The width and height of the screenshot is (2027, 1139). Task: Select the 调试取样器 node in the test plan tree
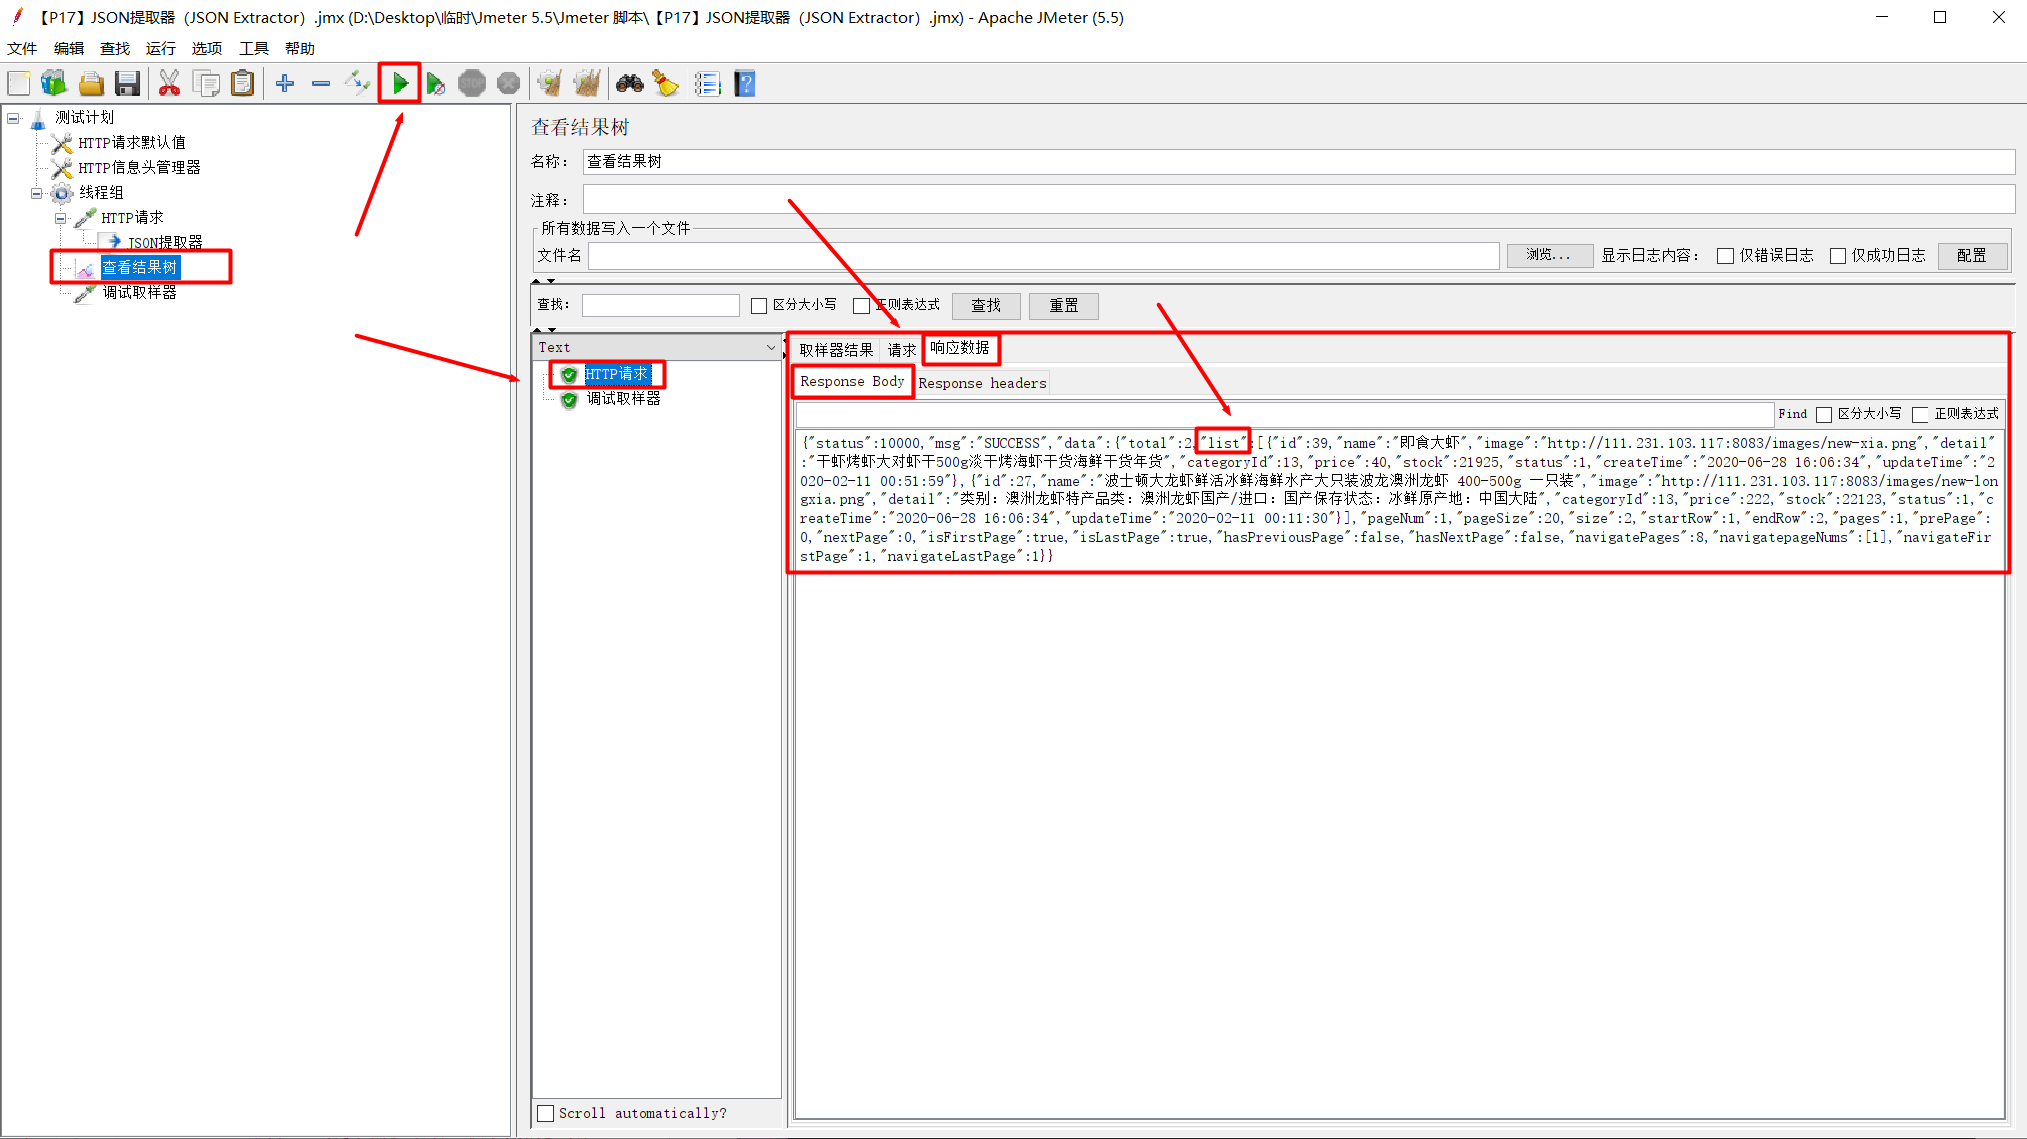pyautogui.click(x=140, y=293)
